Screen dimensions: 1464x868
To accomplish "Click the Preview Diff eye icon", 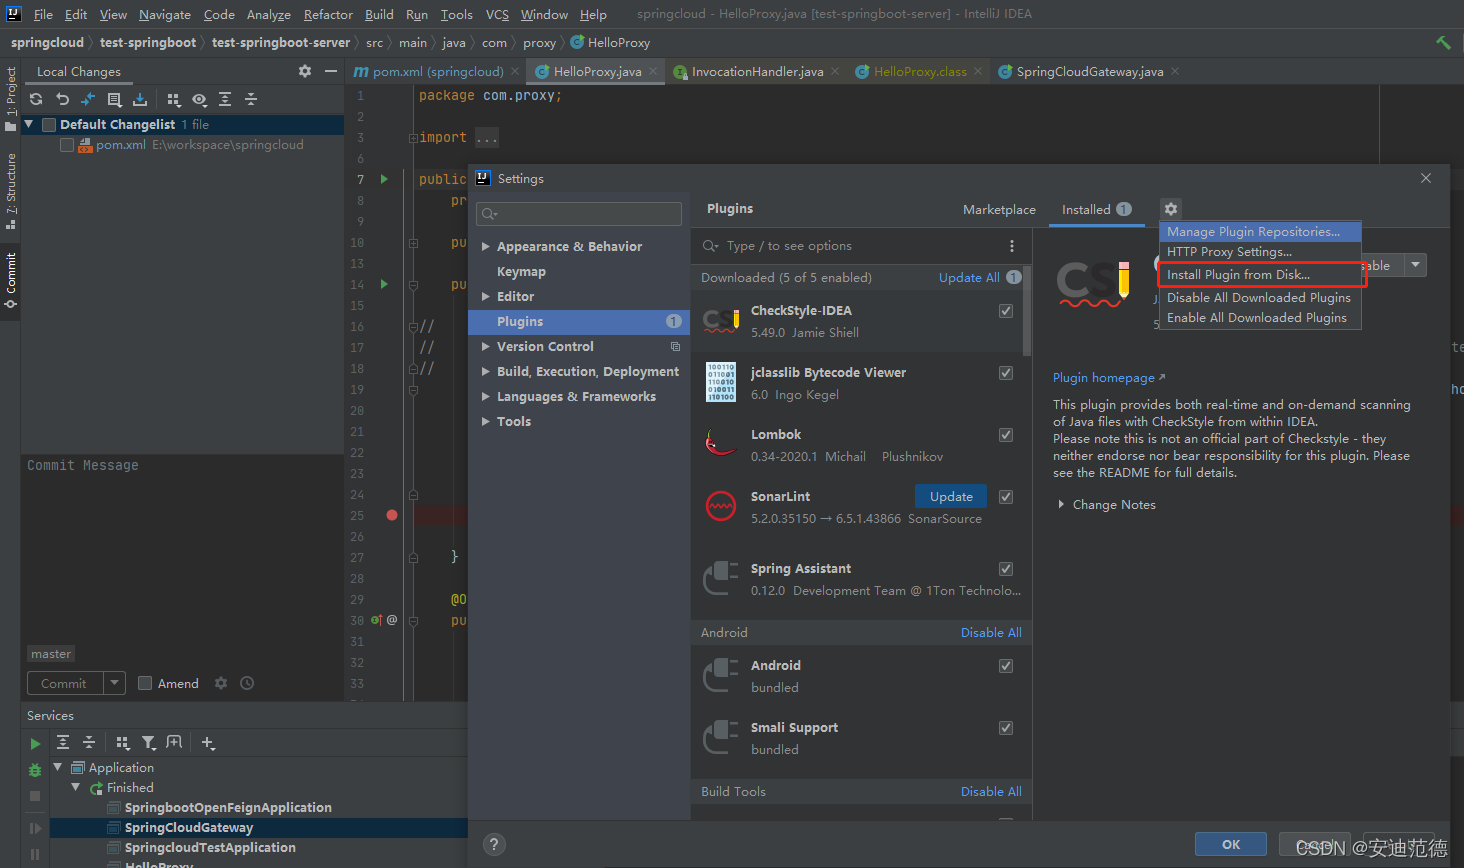I will tap(200, 100).
